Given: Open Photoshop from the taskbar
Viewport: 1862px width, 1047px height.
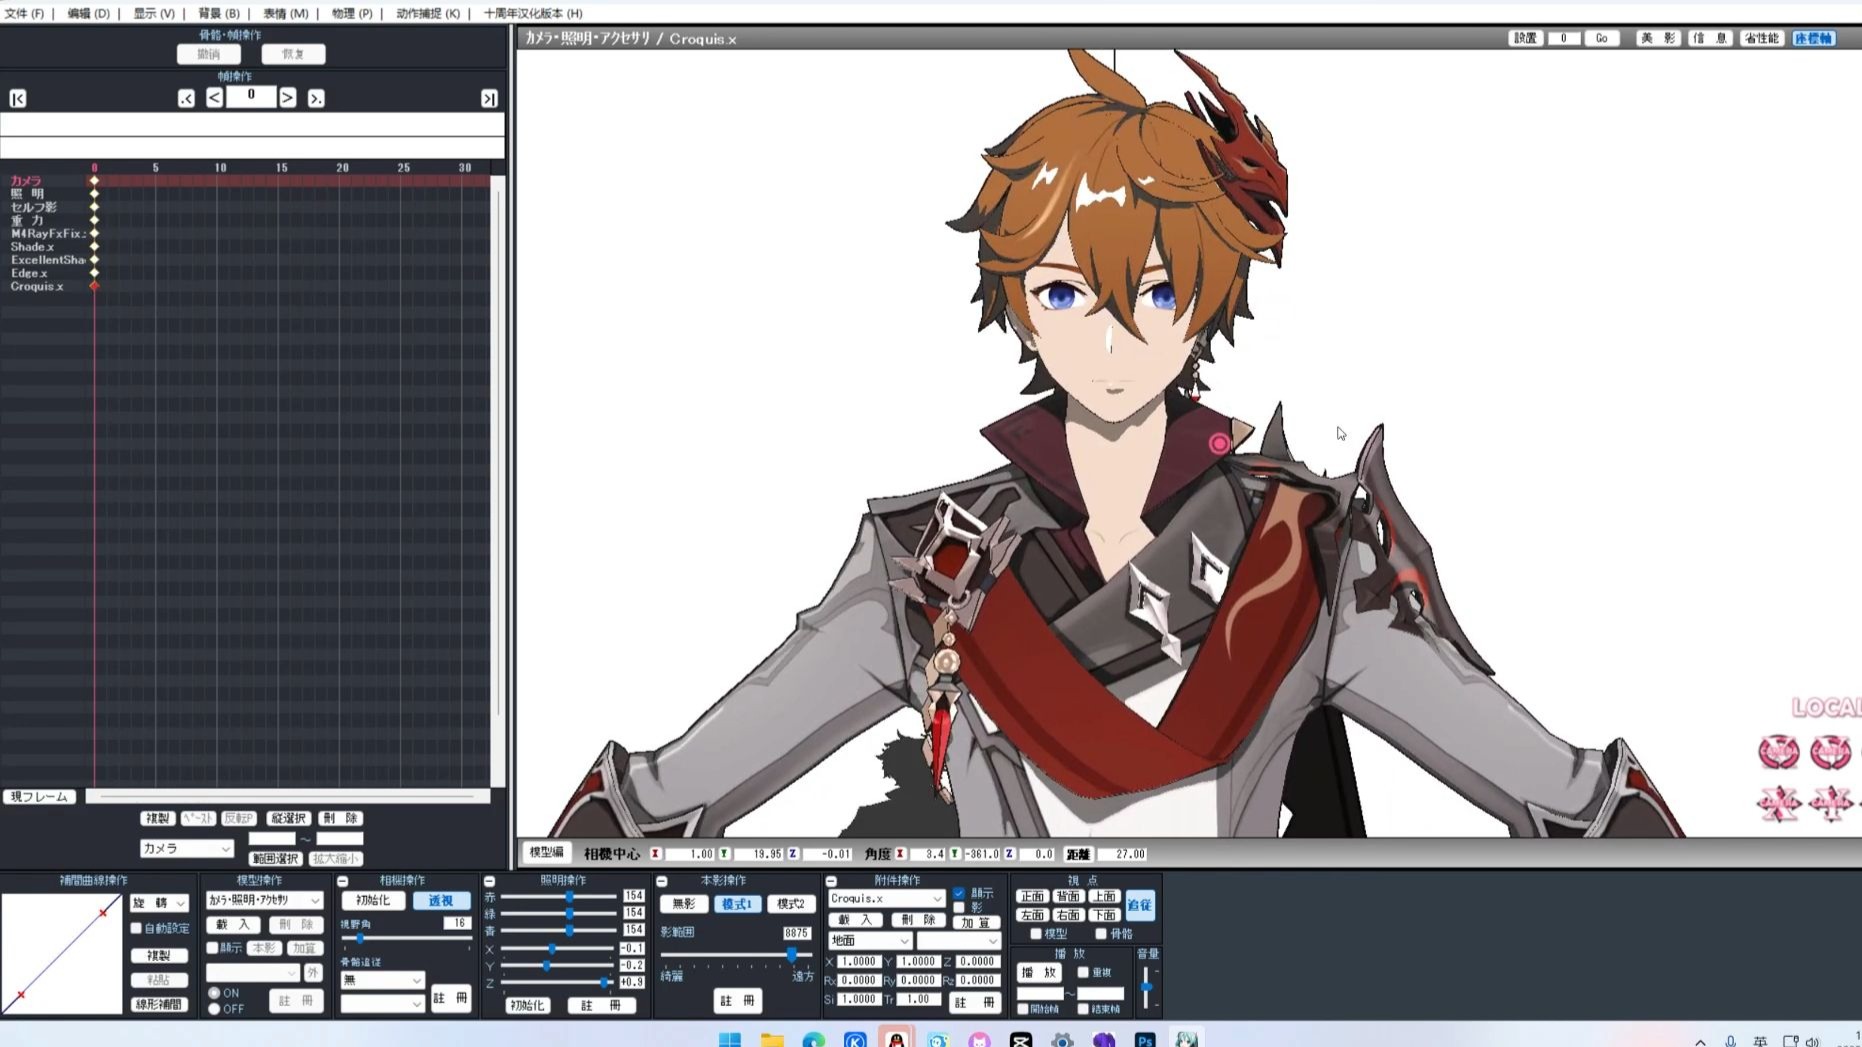Looking at the screenshot, I should click(x=1145, y=1039).
